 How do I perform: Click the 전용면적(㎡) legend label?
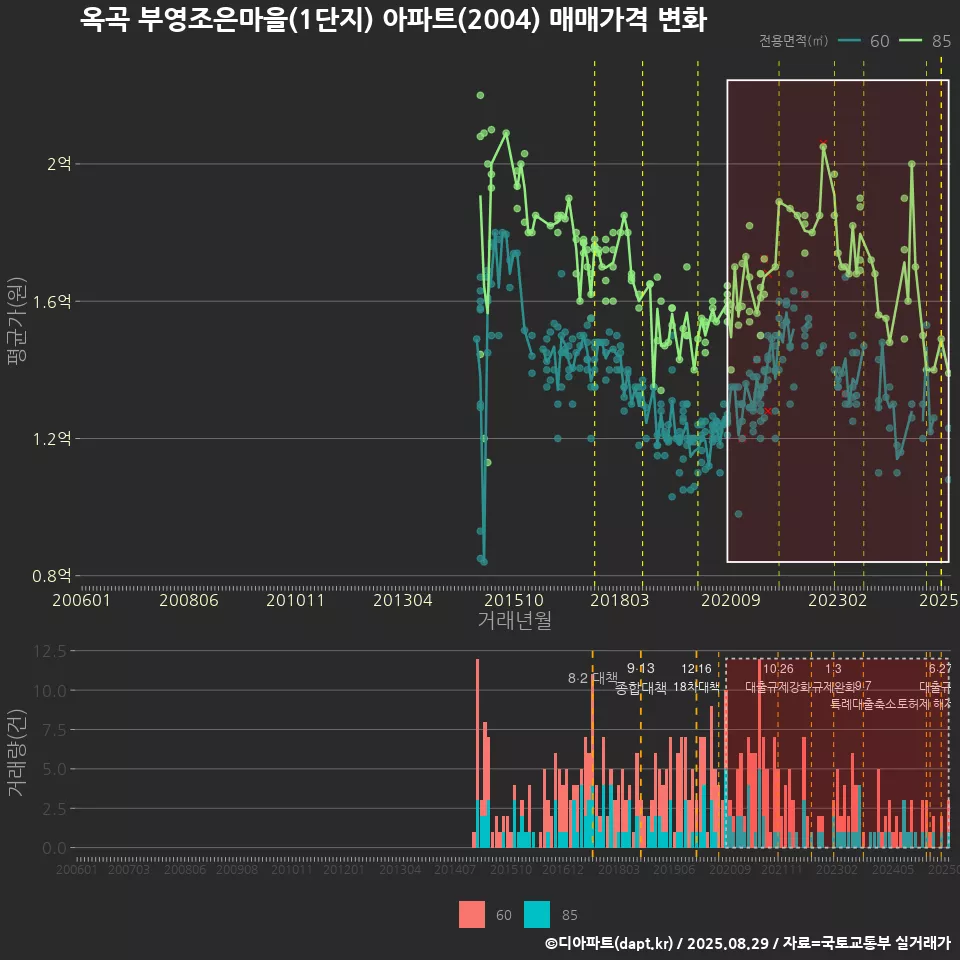coord(793,41)
